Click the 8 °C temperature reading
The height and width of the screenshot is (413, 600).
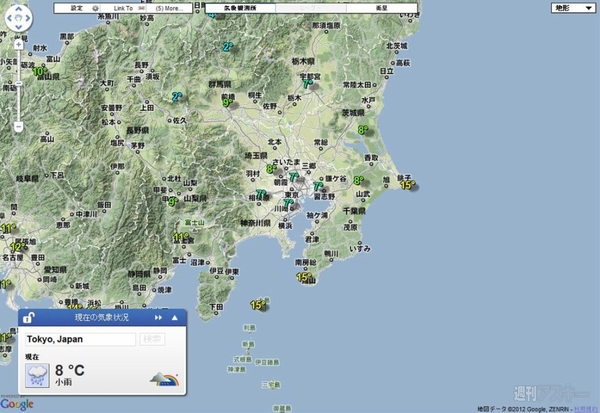[x=70, y=370]
